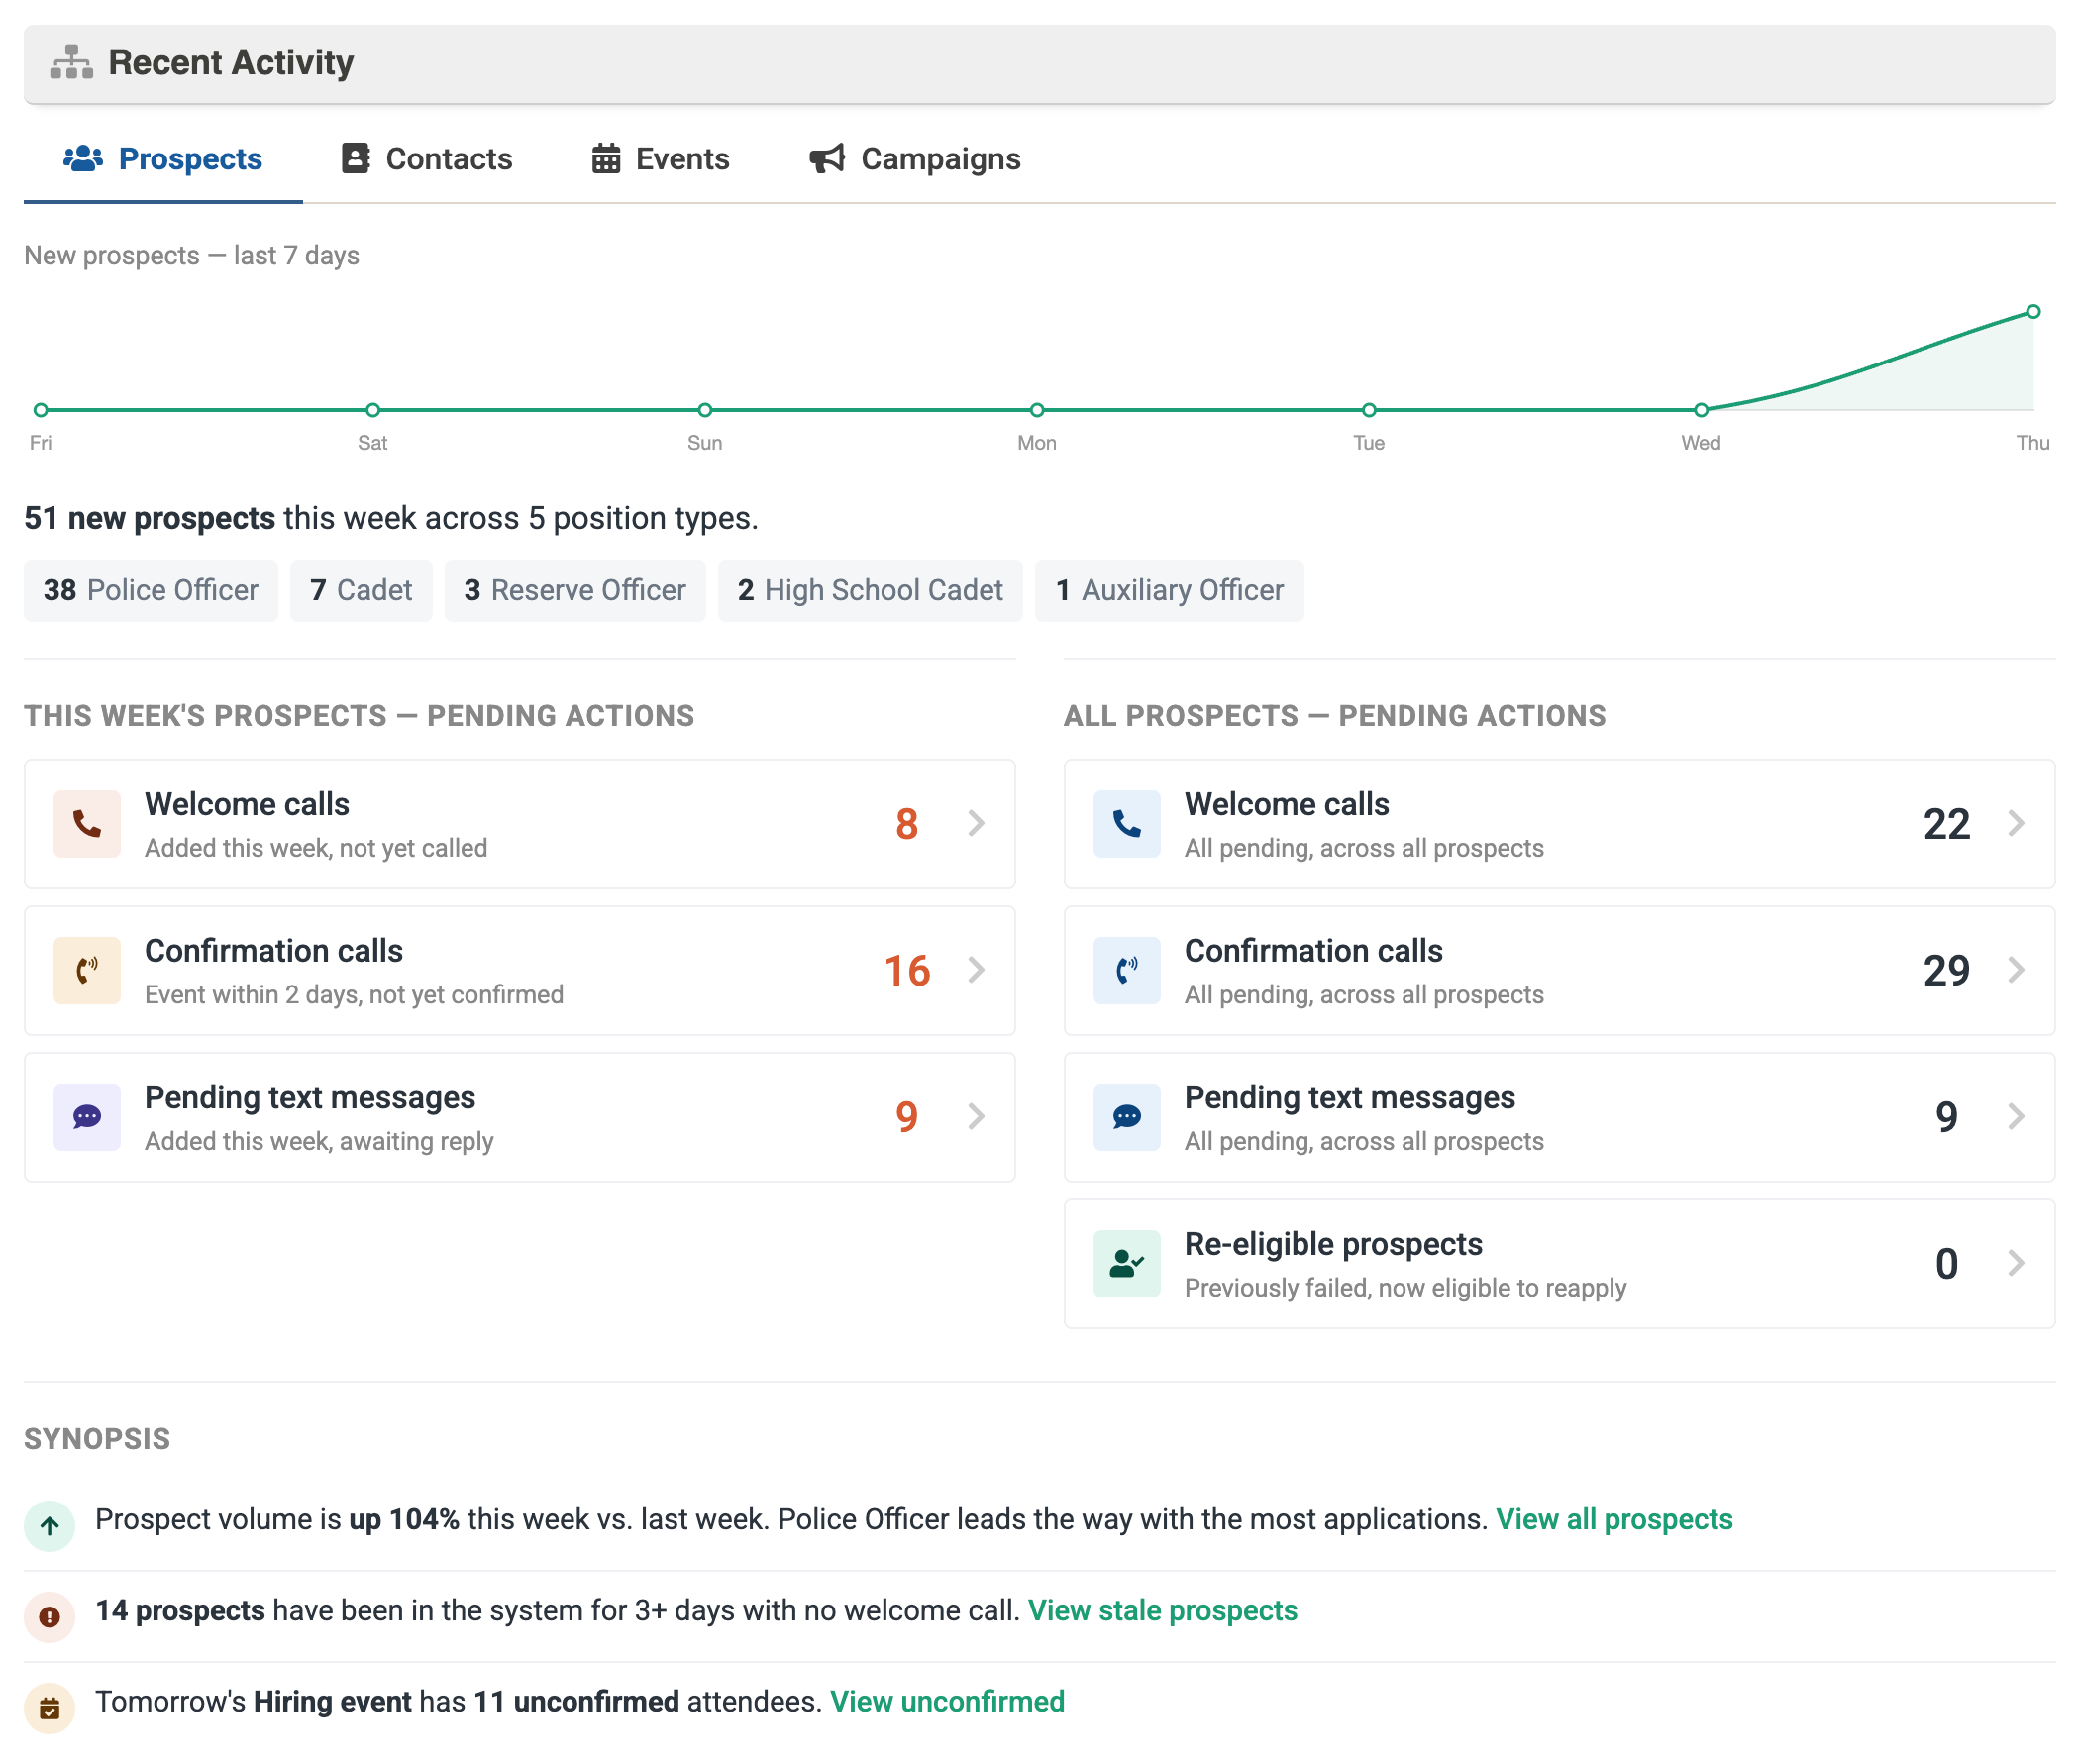This screenshot has width=2080, height=1764.
Task: Click all prospects Pending text messages icon
Action: click(x=1127, y=1117)
